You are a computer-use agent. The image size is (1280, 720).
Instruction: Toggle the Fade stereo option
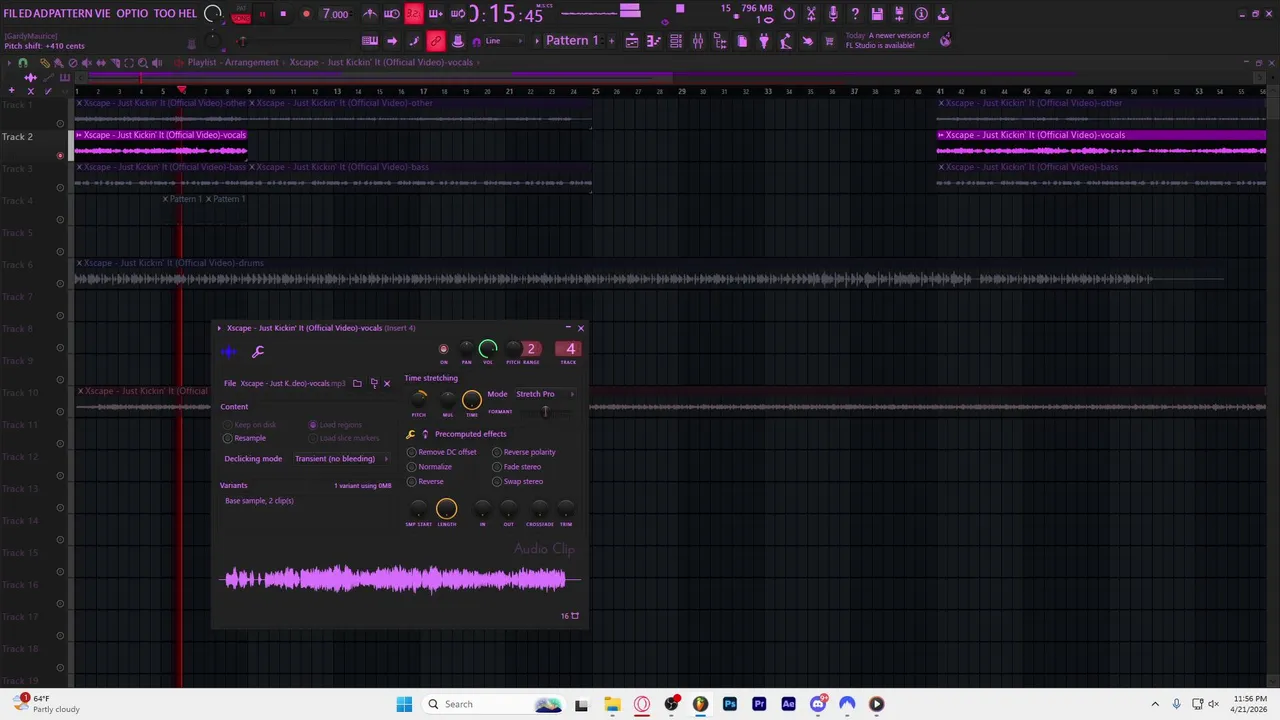point(516,467)
